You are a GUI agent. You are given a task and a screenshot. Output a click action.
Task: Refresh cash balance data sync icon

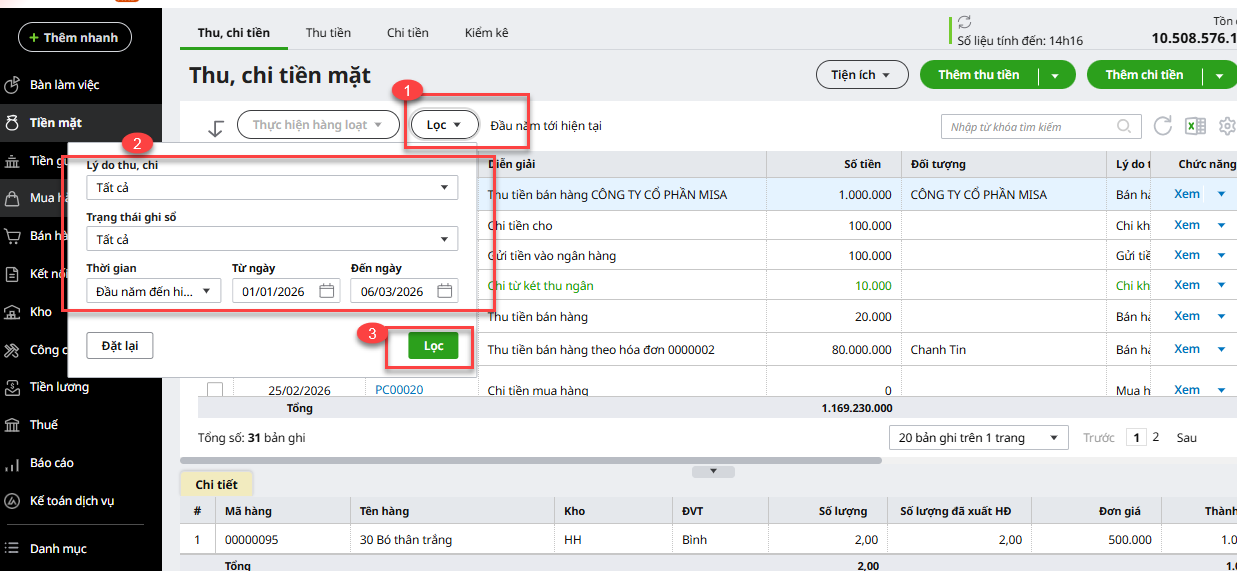coord(964,22)
